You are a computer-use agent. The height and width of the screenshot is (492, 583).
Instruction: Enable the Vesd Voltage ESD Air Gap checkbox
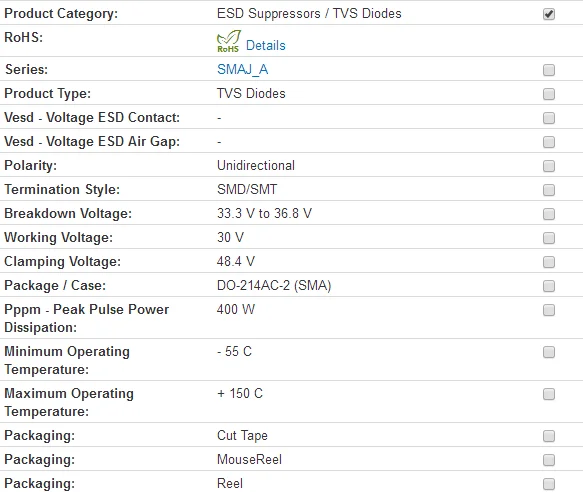coord(549,142)
